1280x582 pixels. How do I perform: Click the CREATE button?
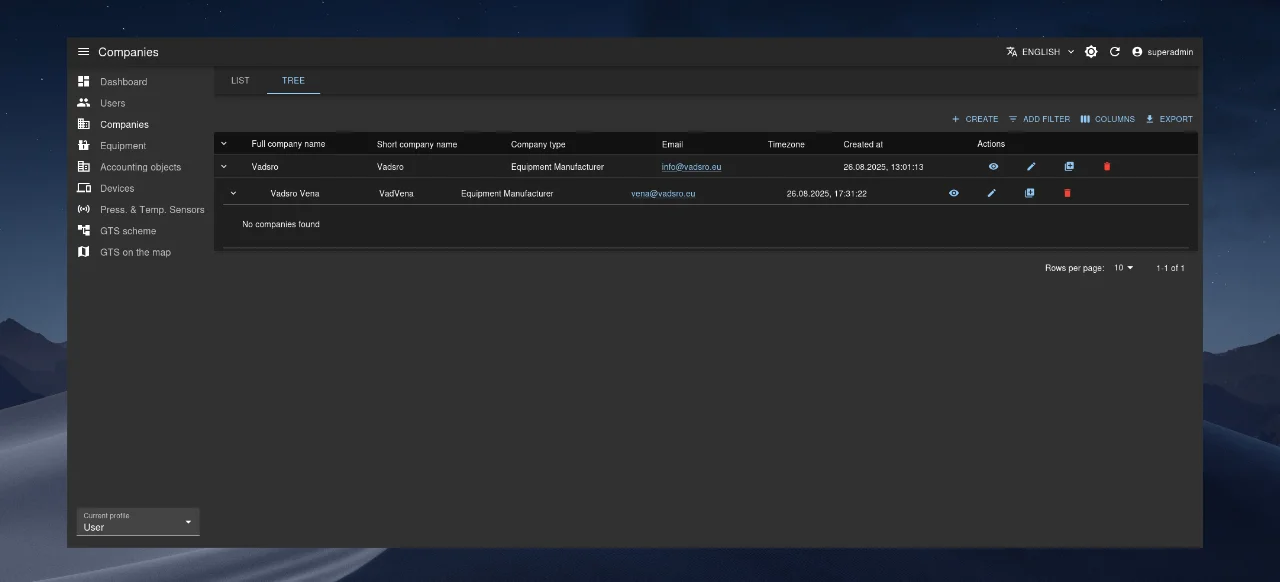click(974, 119)
